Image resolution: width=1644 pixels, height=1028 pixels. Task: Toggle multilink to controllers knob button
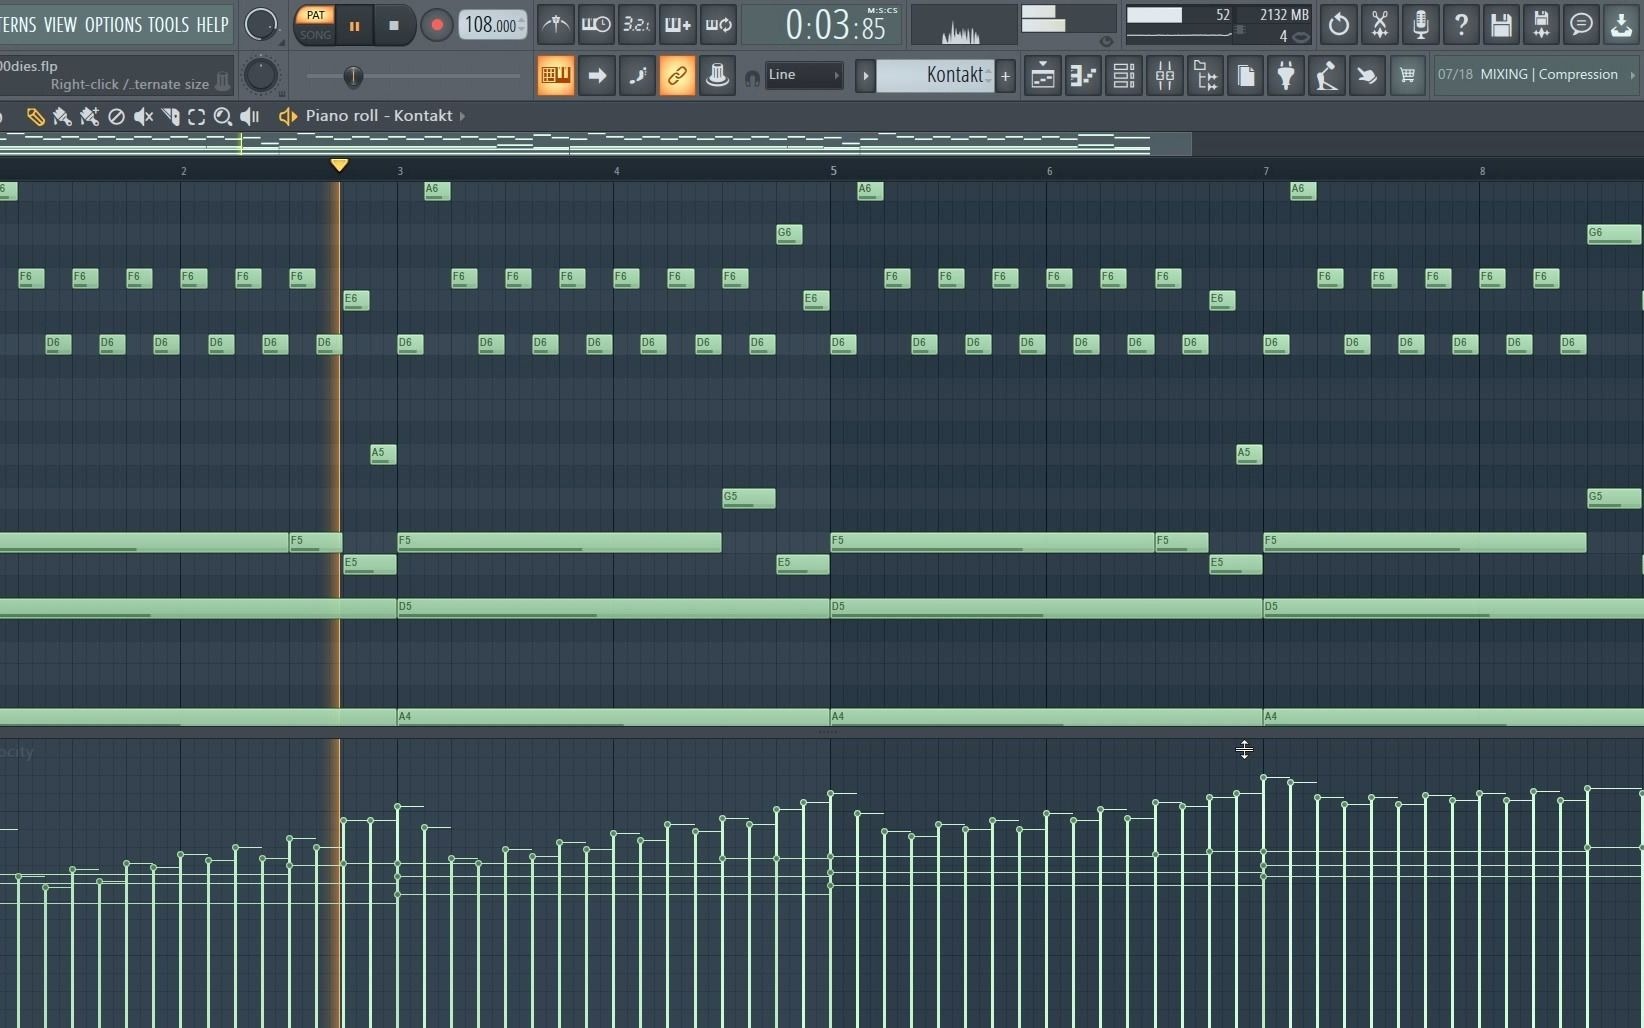(x=717, y=75)
